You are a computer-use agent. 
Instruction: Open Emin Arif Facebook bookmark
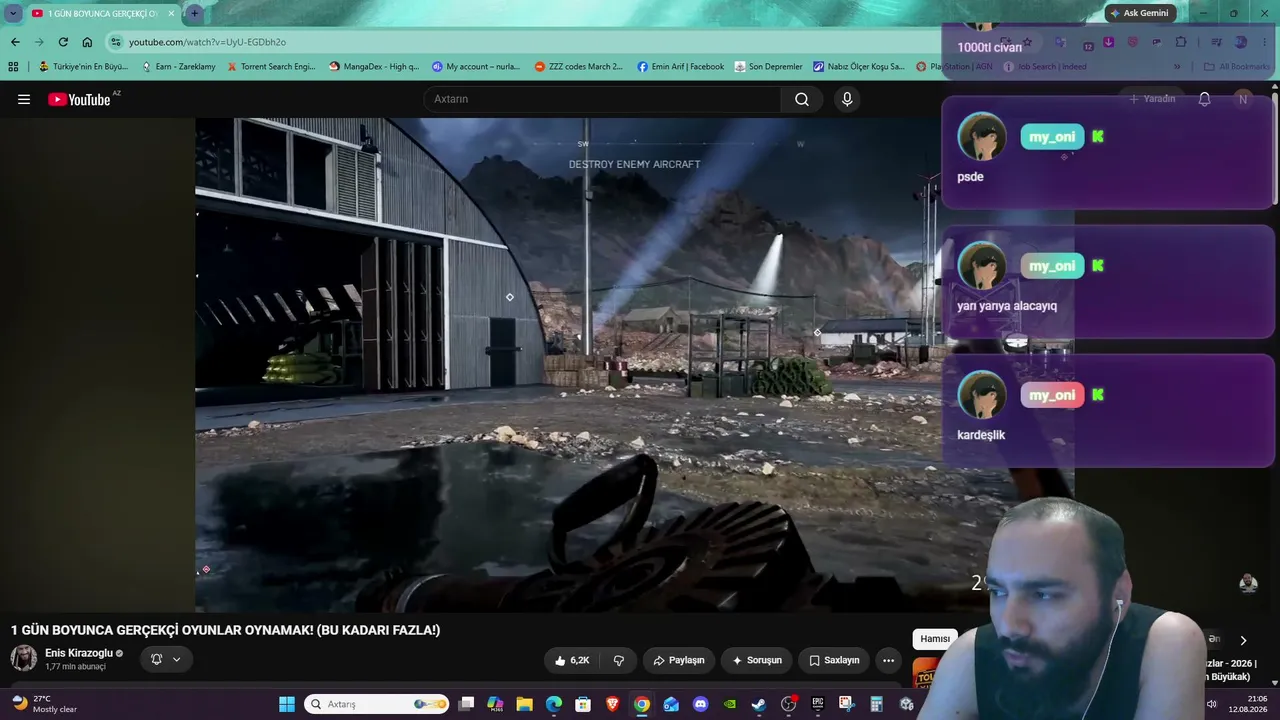click(x=680, y=67)
